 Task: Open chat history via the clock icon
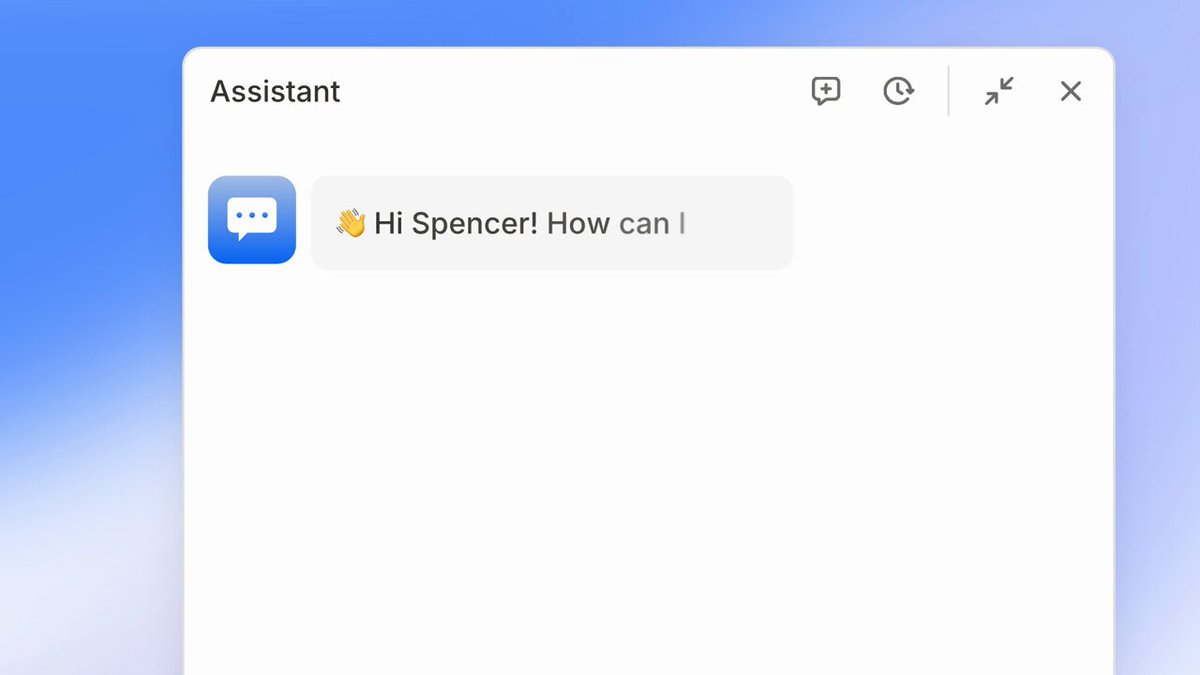(x=898, y=91)
